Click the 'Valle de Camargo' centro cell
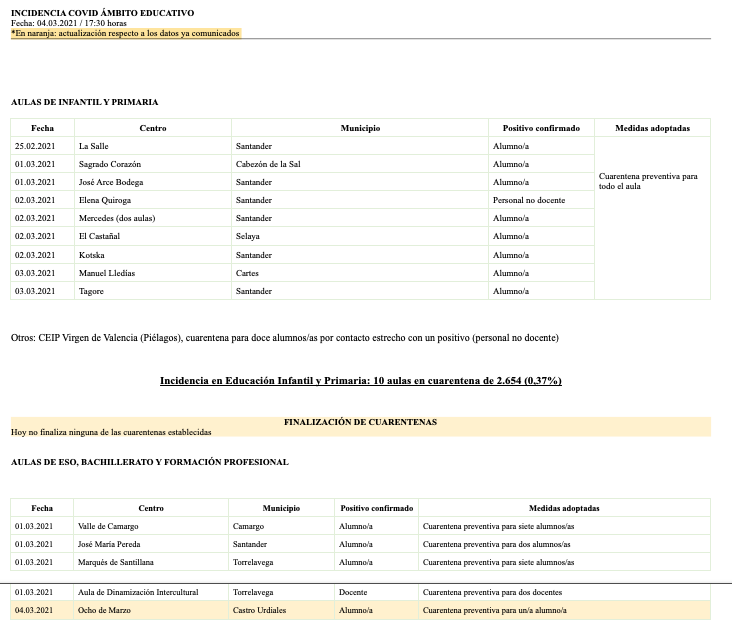The height and width of the screenshot is (629, 732). pyautogui.click(x=108, y=526)
